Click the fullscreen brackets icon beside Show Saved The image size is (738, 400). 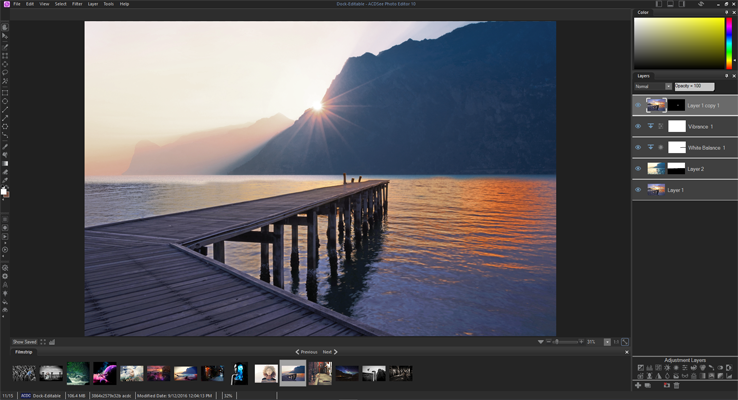point(43,342)
